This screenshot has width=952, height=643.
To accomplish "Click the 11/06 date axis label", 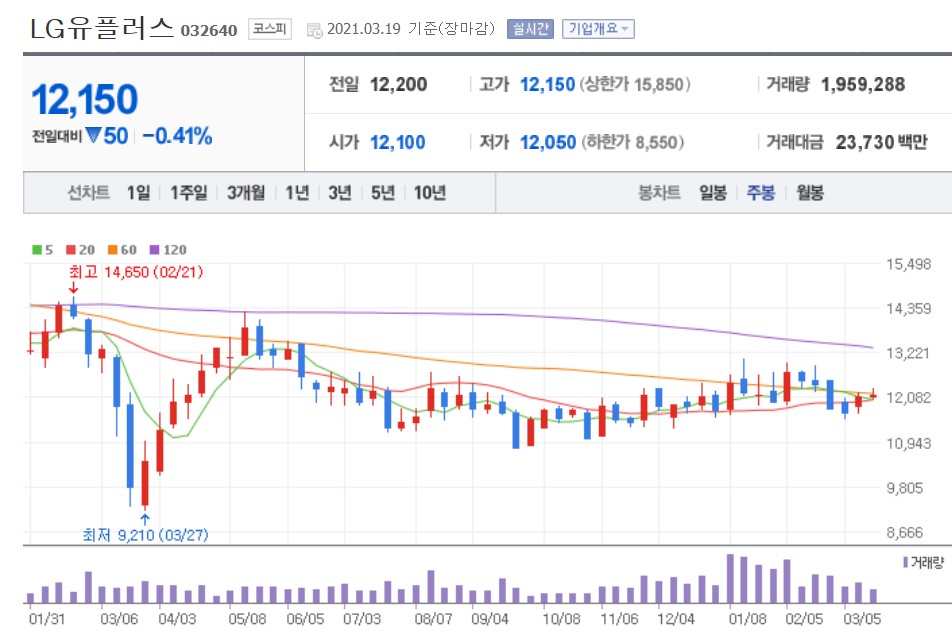I will click(619, 619).
